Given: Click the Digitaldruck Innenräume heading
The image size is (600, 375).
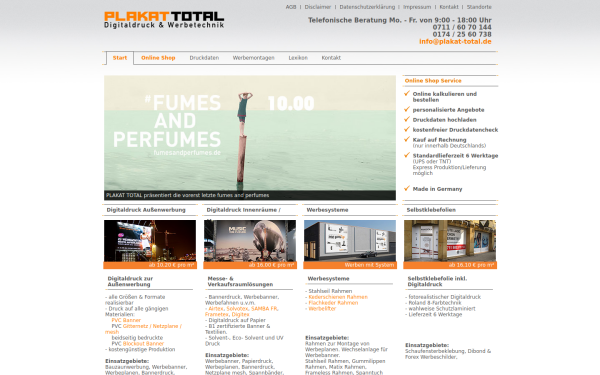Looking at the screenshot, I should [x=243, y=210].
